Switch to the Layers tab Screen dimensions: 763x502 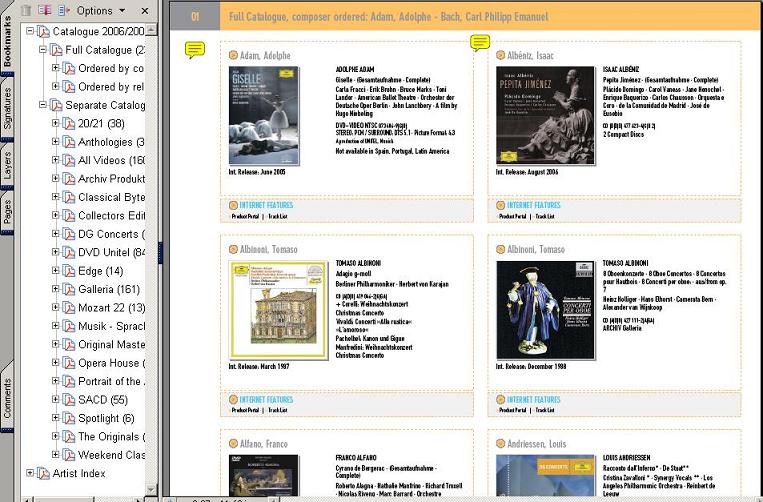tap(7, 165)
